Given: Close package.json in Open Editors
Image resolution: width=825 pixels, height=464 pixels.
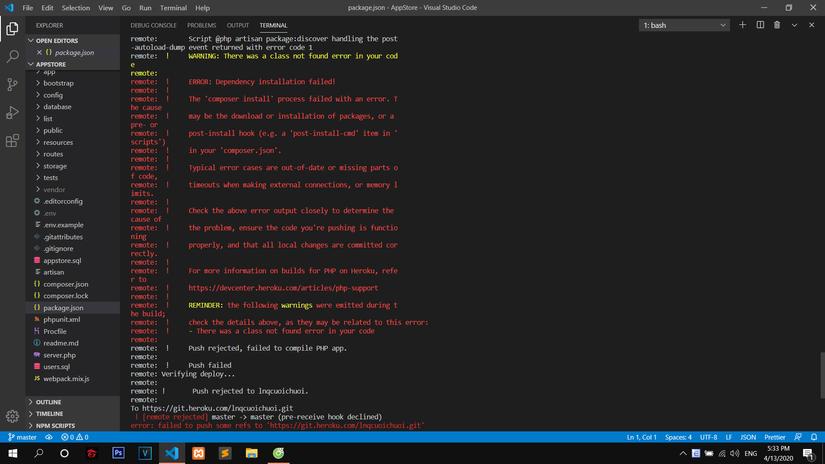Looking at the screenshot, I should point(39,52).
